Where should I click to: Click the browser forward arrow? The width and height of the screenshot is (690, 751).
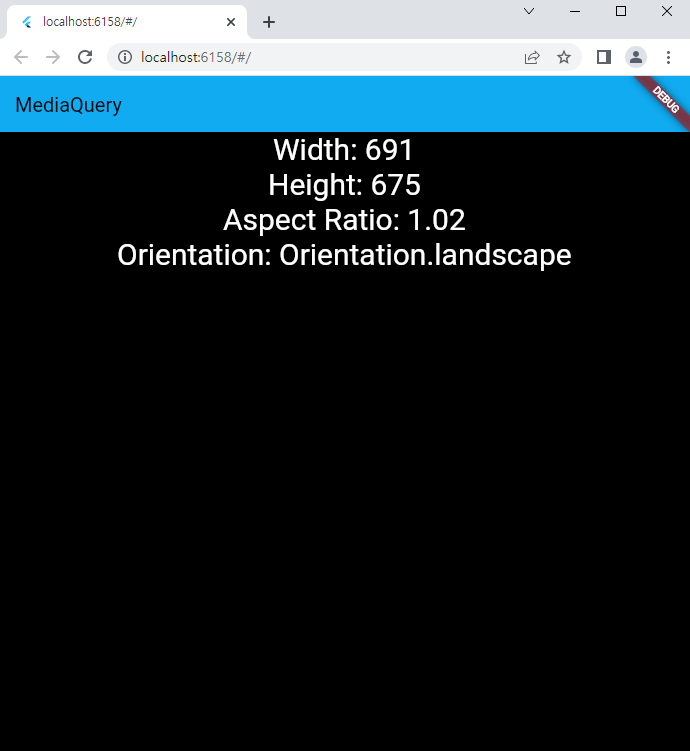click(53, 57)
